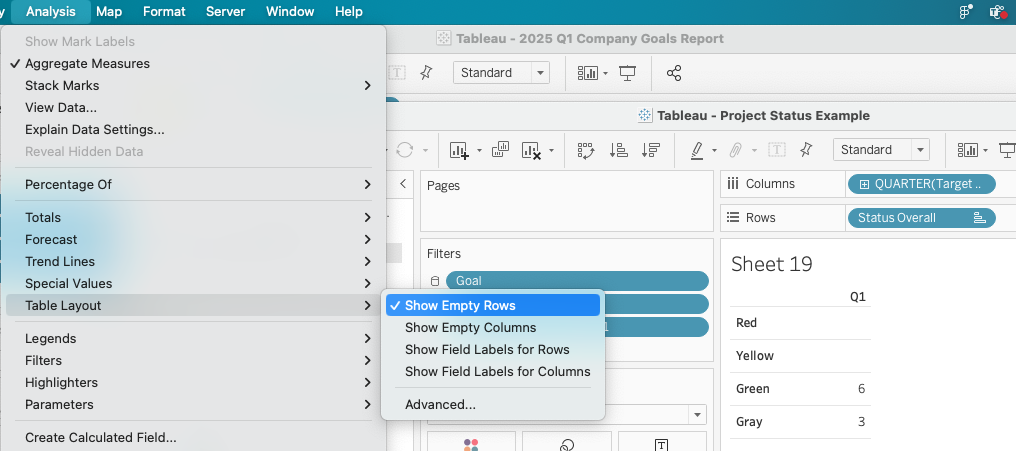Open the Standard fit dropdown in Project Status toolbar
This screenshot has width=1016, height=451.
click(x=881, y=150)
